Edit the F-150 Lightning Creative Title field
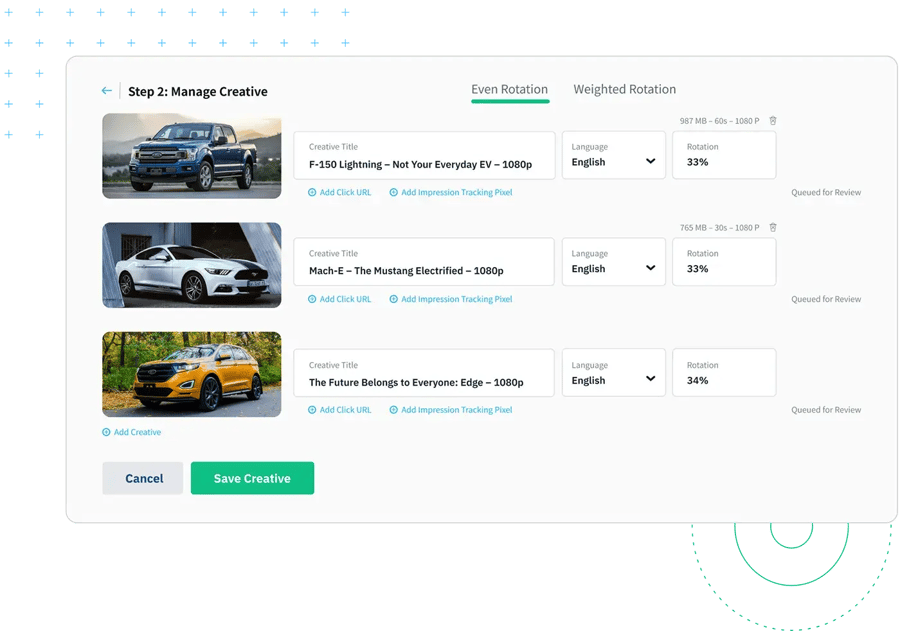 (x=424, y=155)
